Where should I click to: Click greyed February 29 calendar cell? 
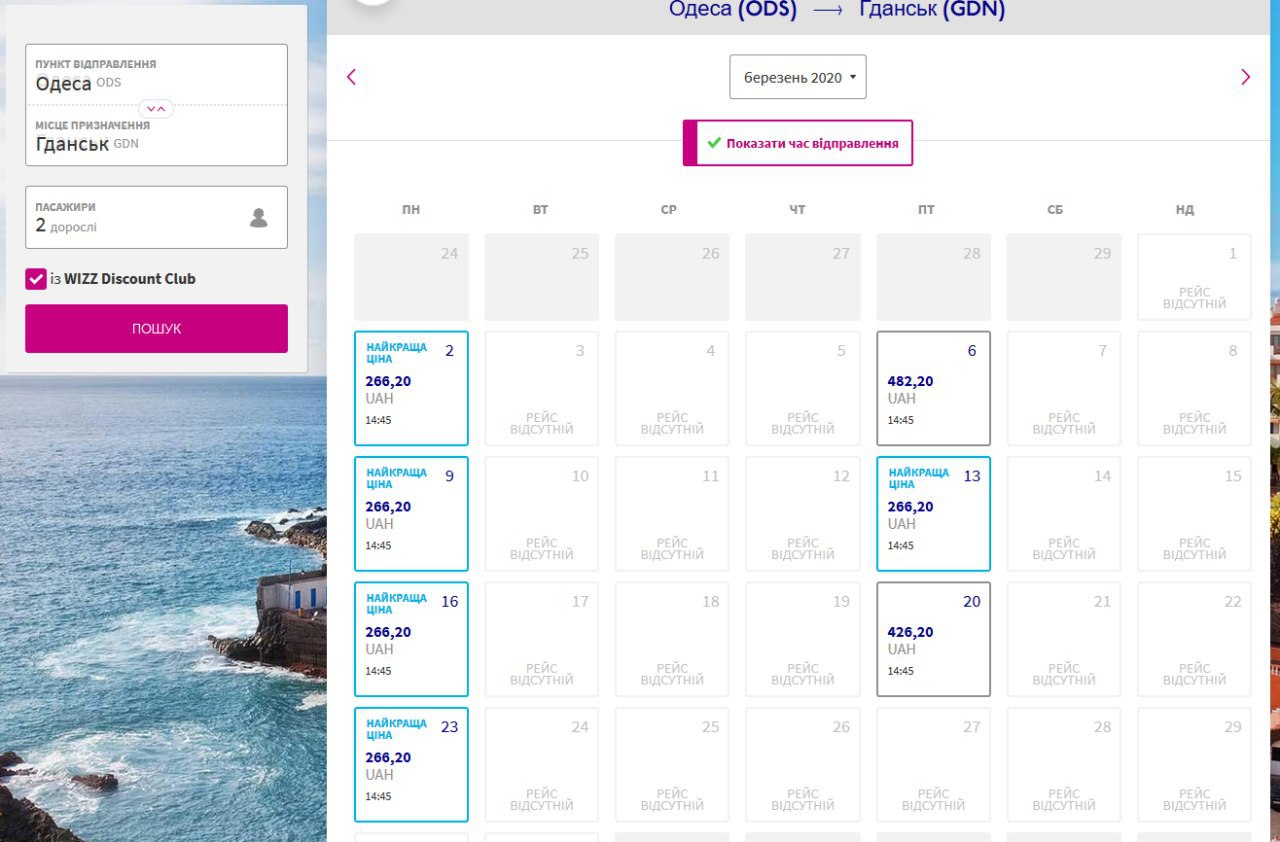(1064, 277)
